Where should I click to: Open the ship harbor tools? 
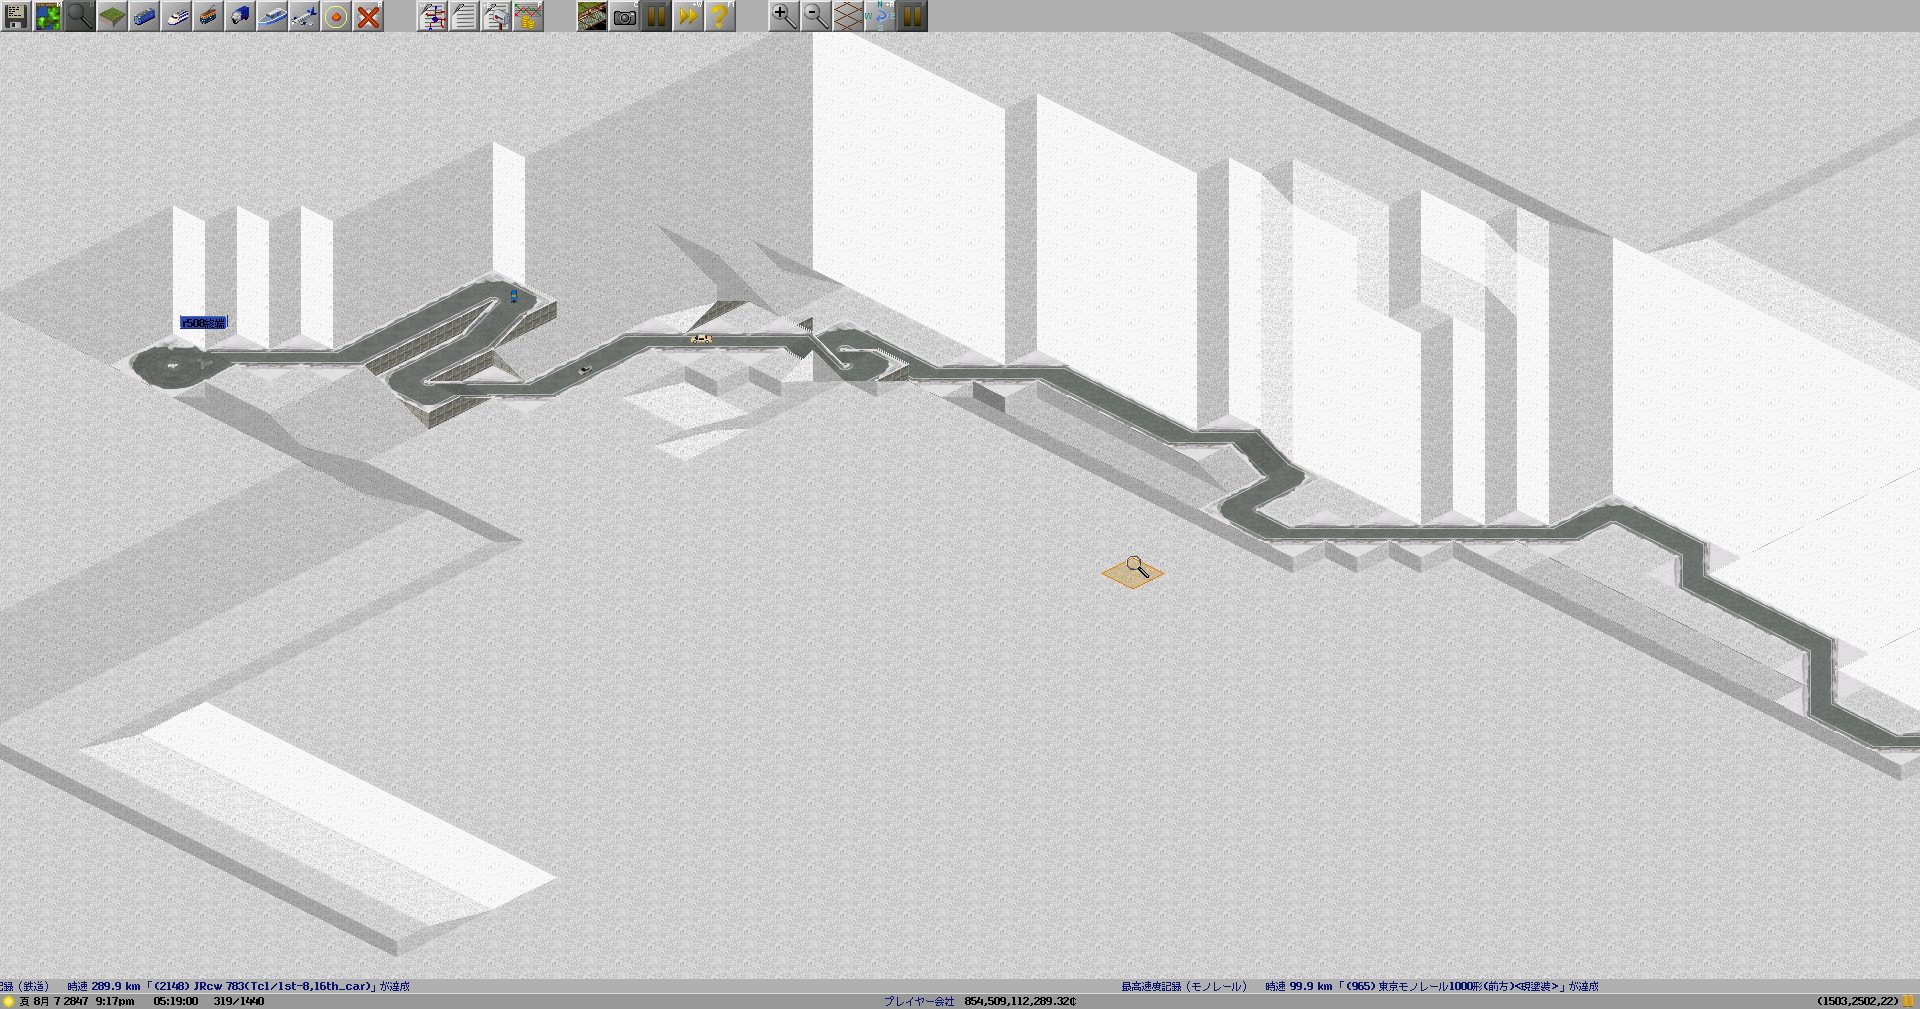pyautogui.click(x=272, y=16)
